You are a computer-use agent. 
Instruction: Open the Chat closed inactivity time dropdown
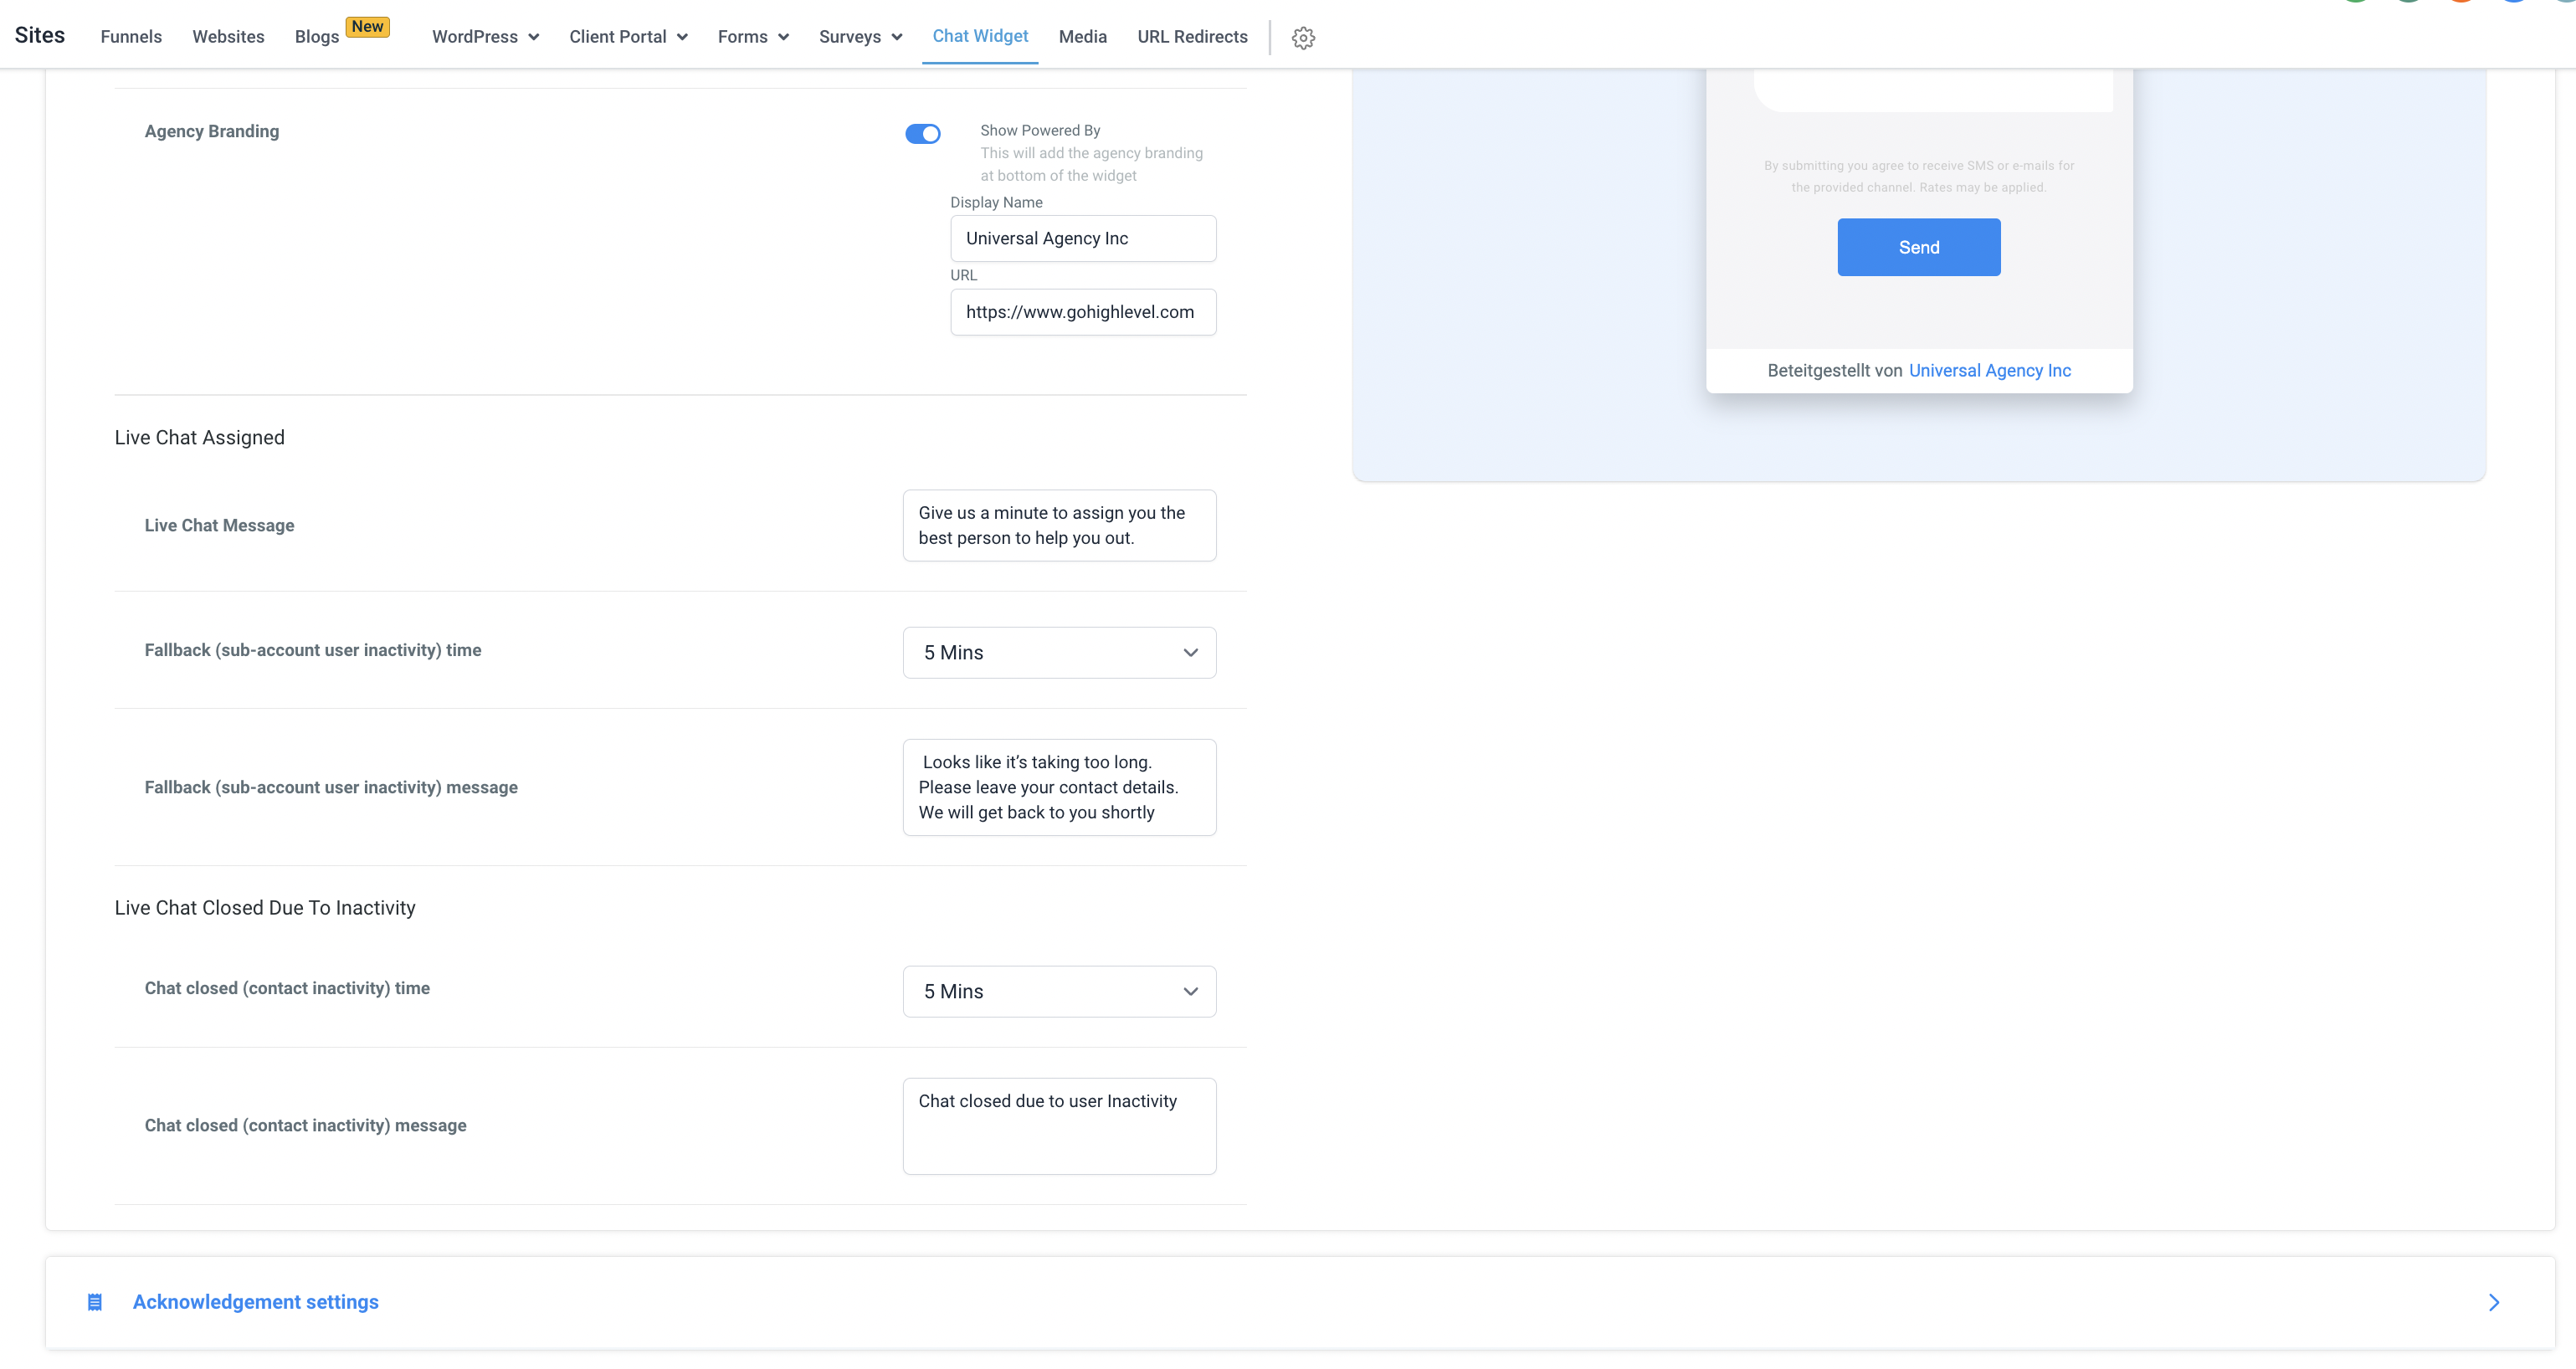1059,991
